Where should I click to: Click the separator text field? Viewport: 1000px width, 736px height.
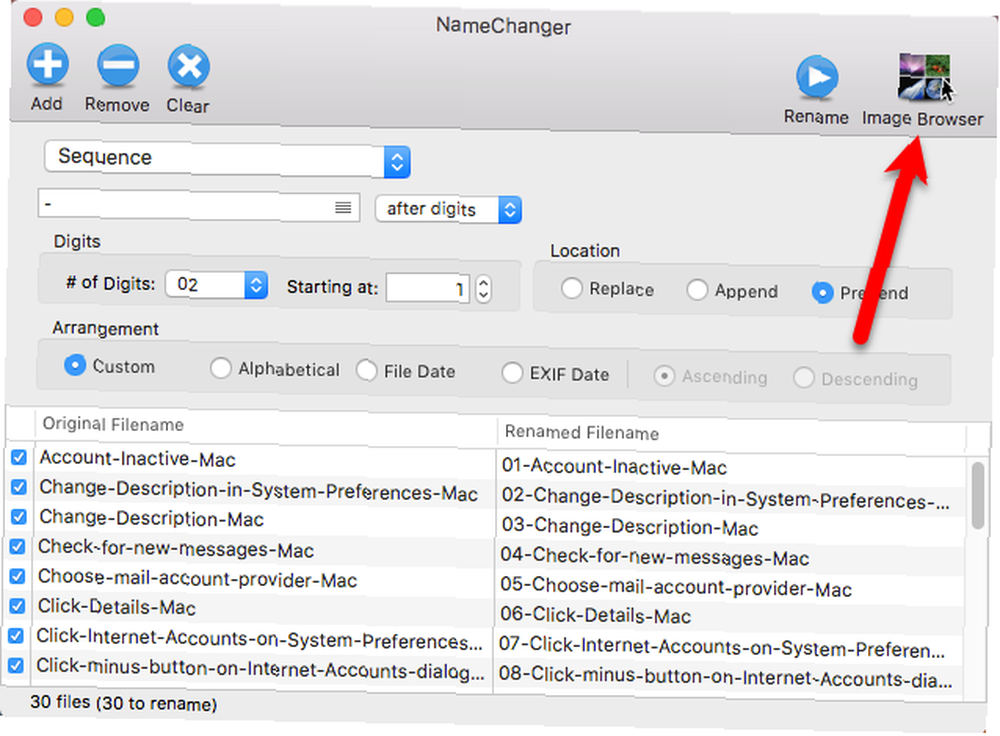pos(198,207)
